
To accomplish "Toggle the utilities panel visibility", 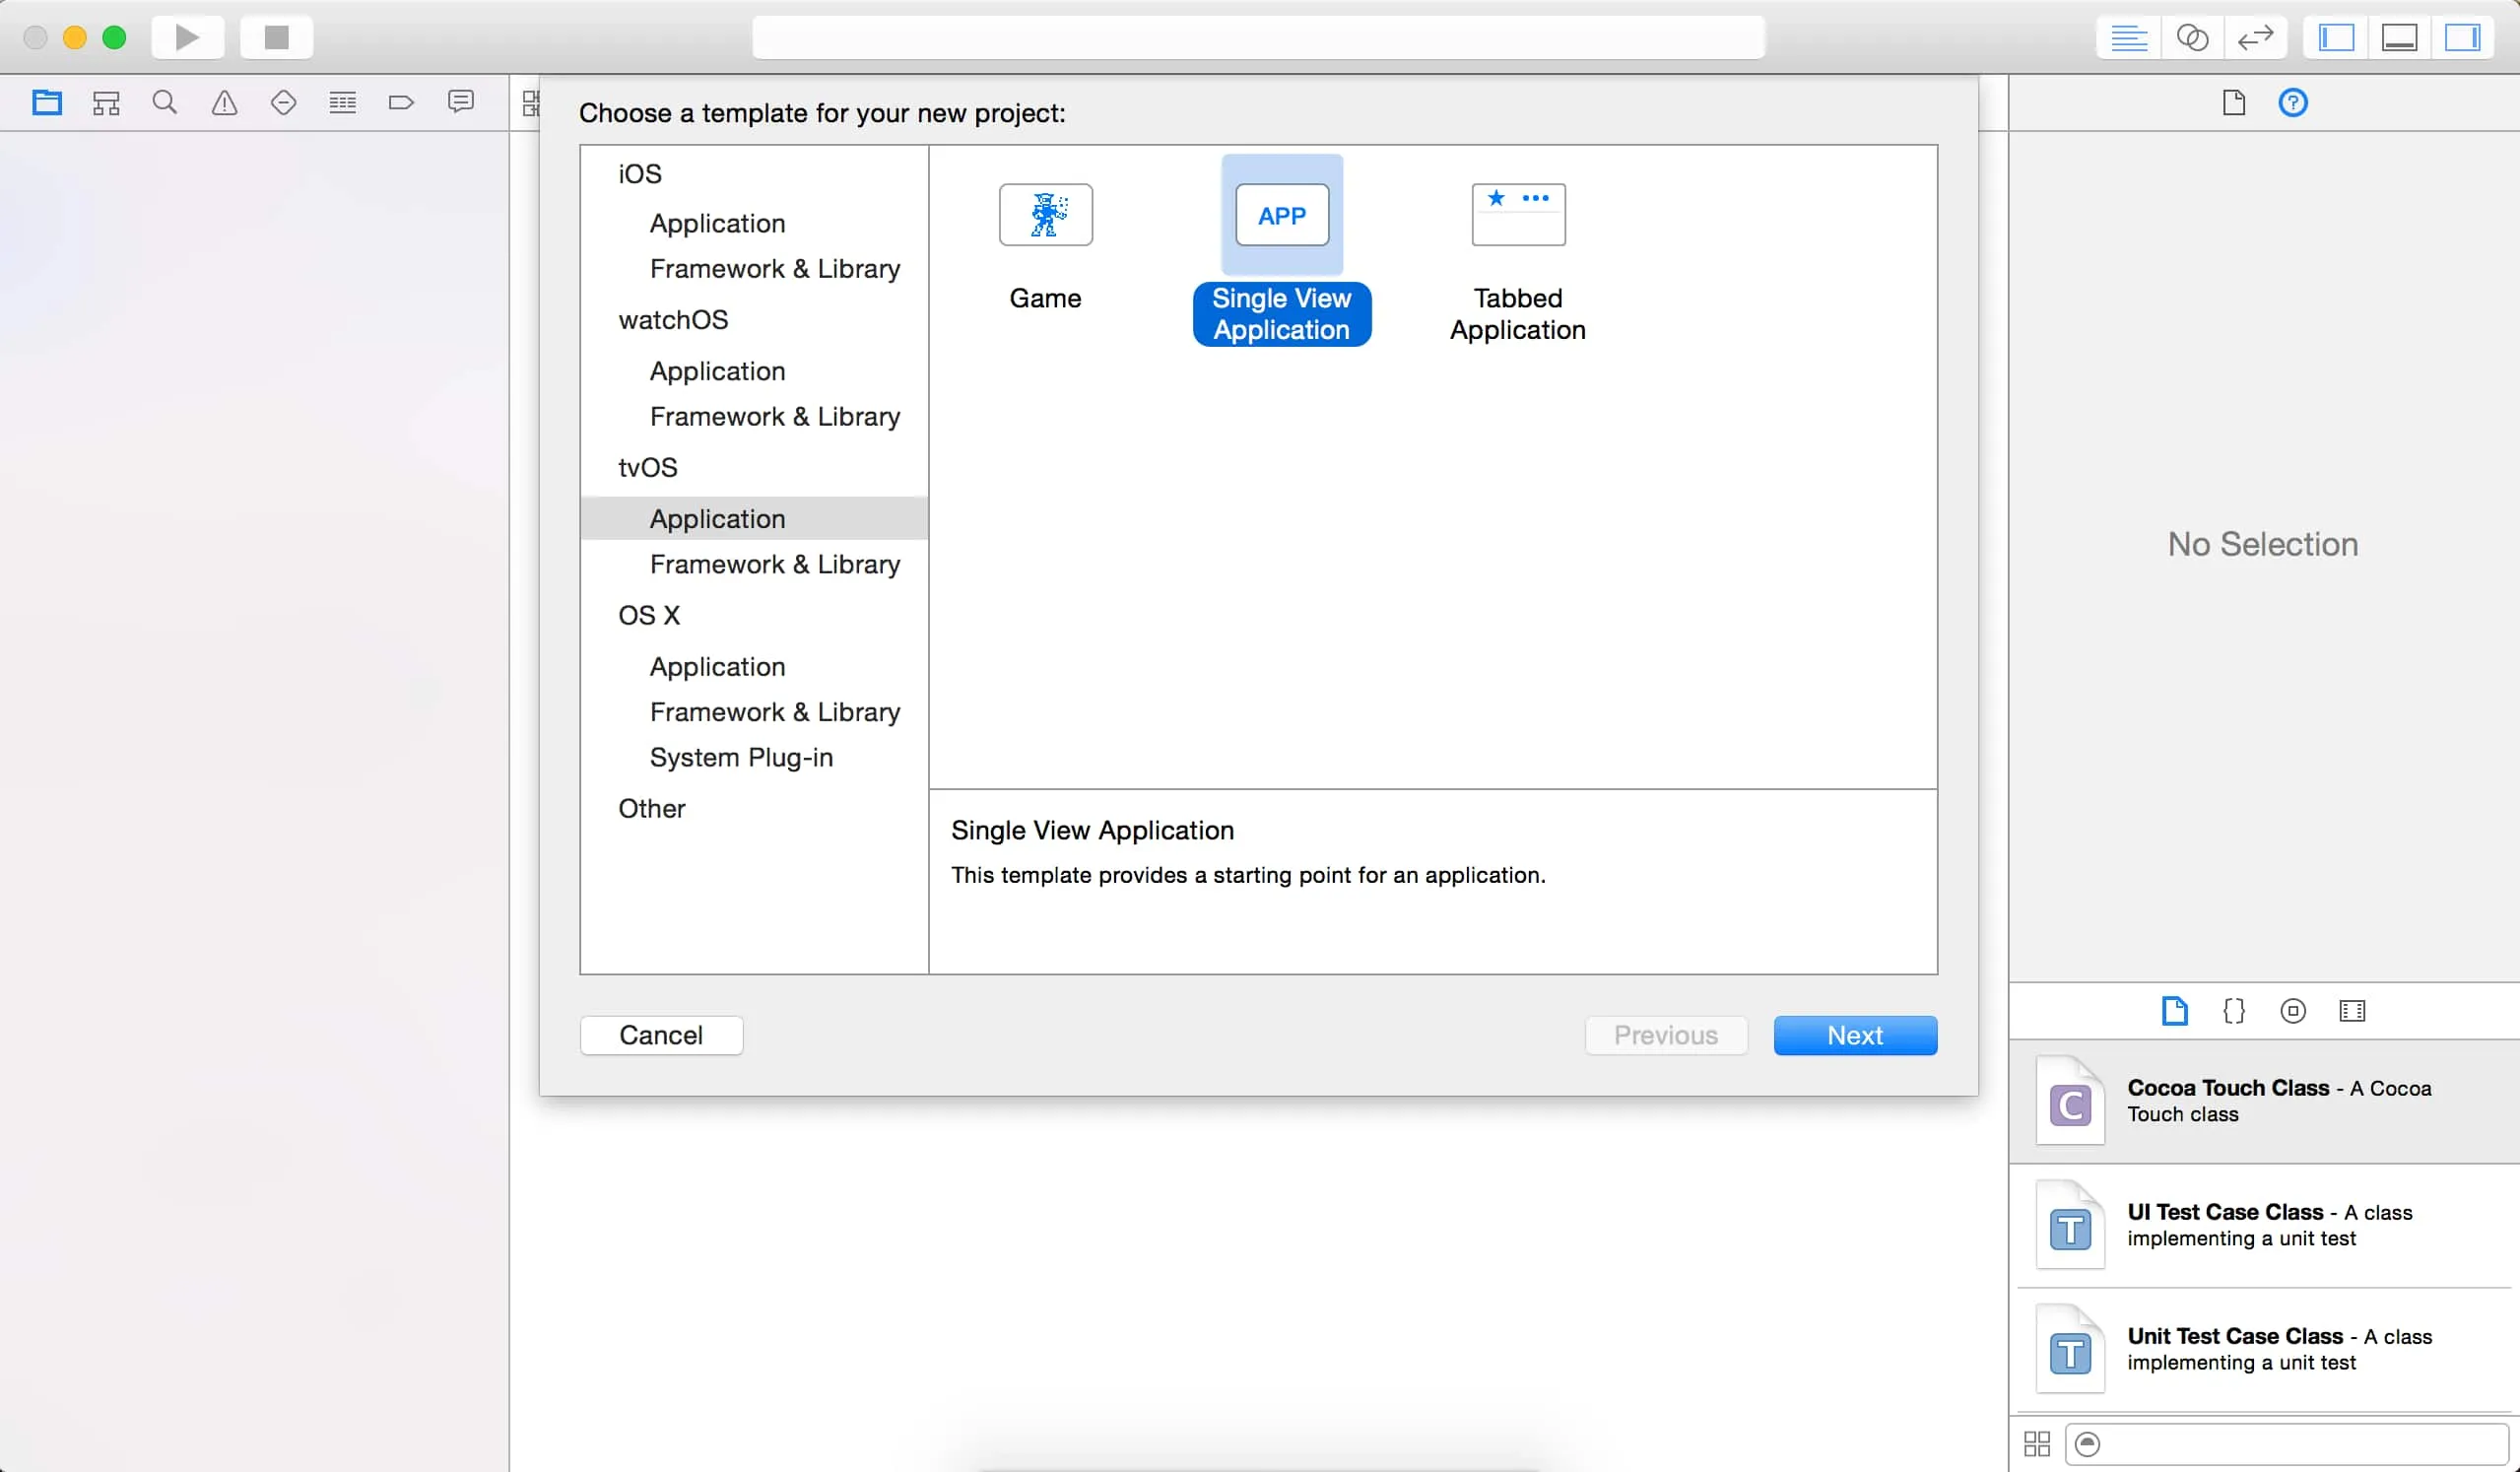I will coord(2464,37).
